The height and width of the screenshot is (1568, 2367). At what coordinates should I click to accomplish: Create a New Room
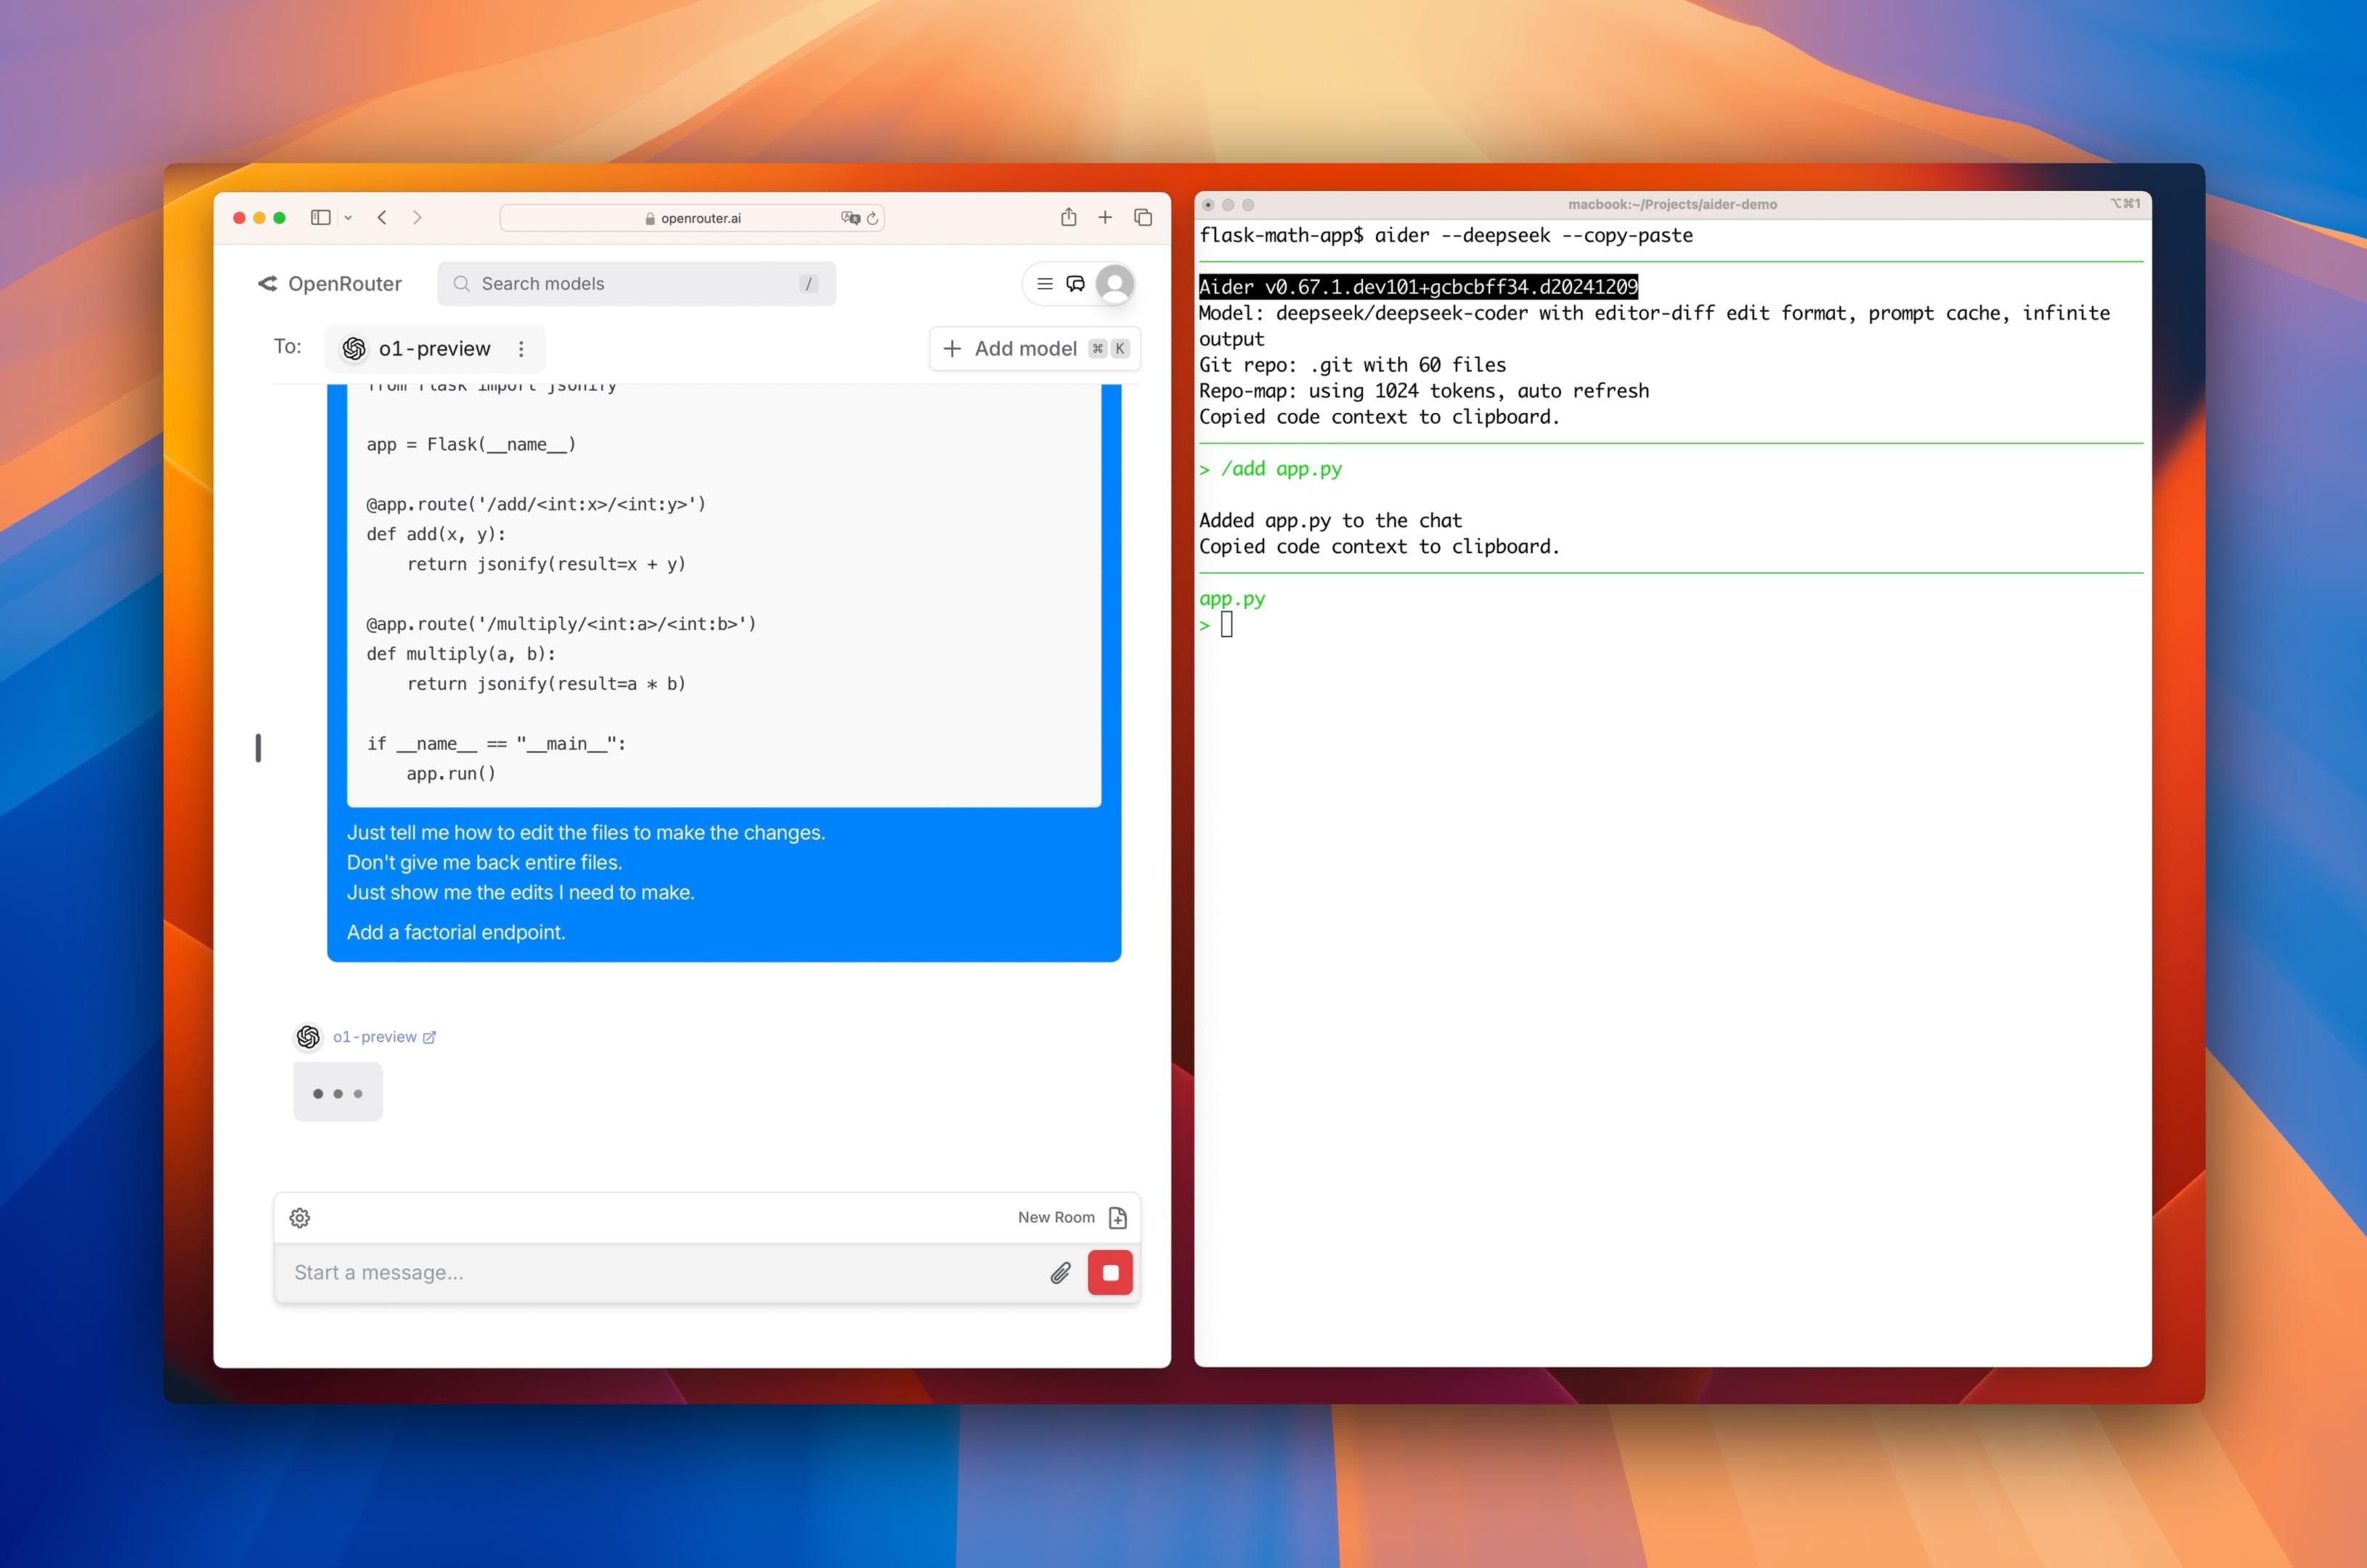1072,1218
